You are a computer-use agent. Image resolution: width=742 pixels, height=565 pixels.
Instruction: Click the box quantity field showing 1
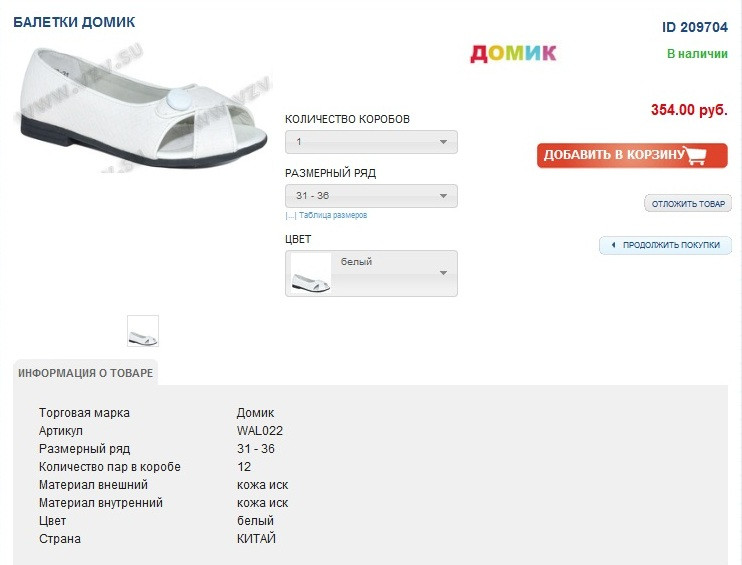pyautogui.click(x=371, y=142)
